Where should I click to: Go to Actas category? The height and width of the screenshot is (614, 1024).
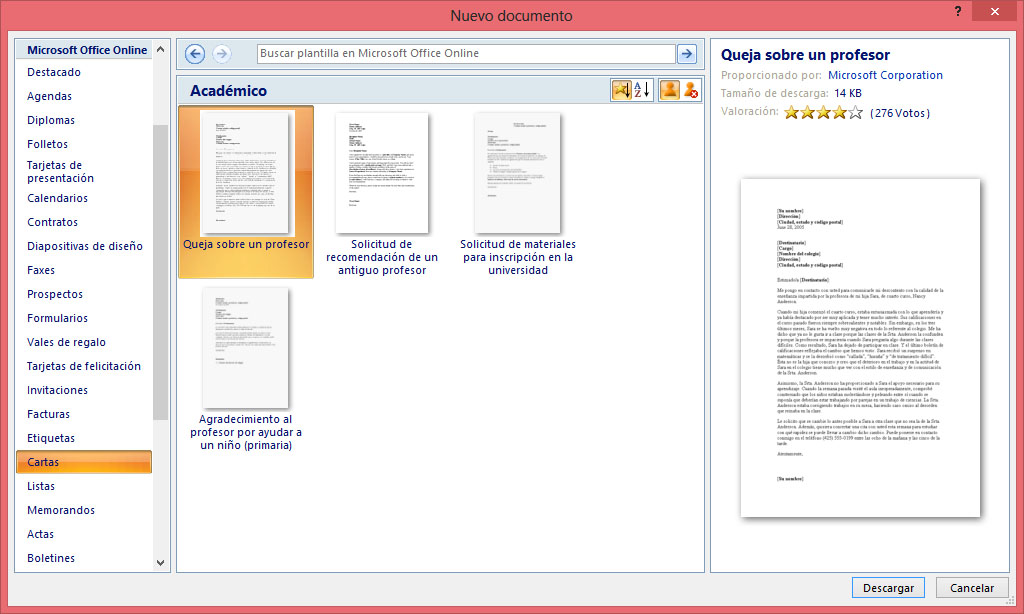click(40, 534)
